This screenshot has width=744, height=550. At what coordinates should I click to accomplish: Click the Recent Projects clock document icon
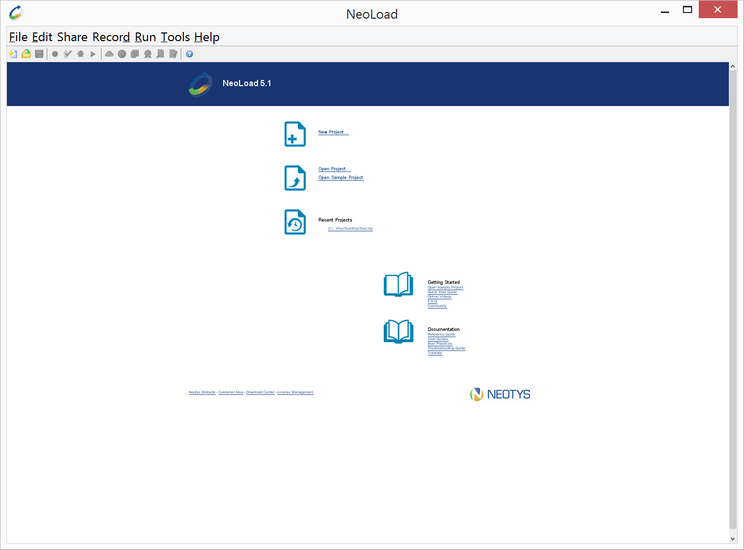(295, 222)
